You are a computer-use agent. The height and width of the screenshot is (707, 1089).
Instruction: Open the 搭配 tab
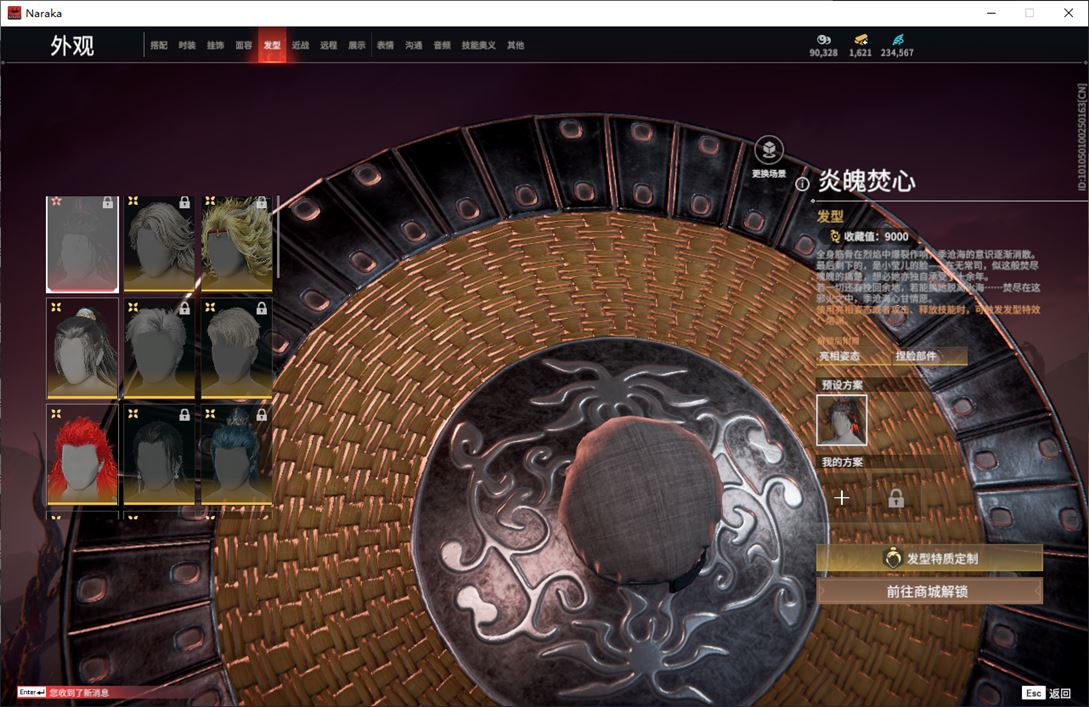[159, 45]
